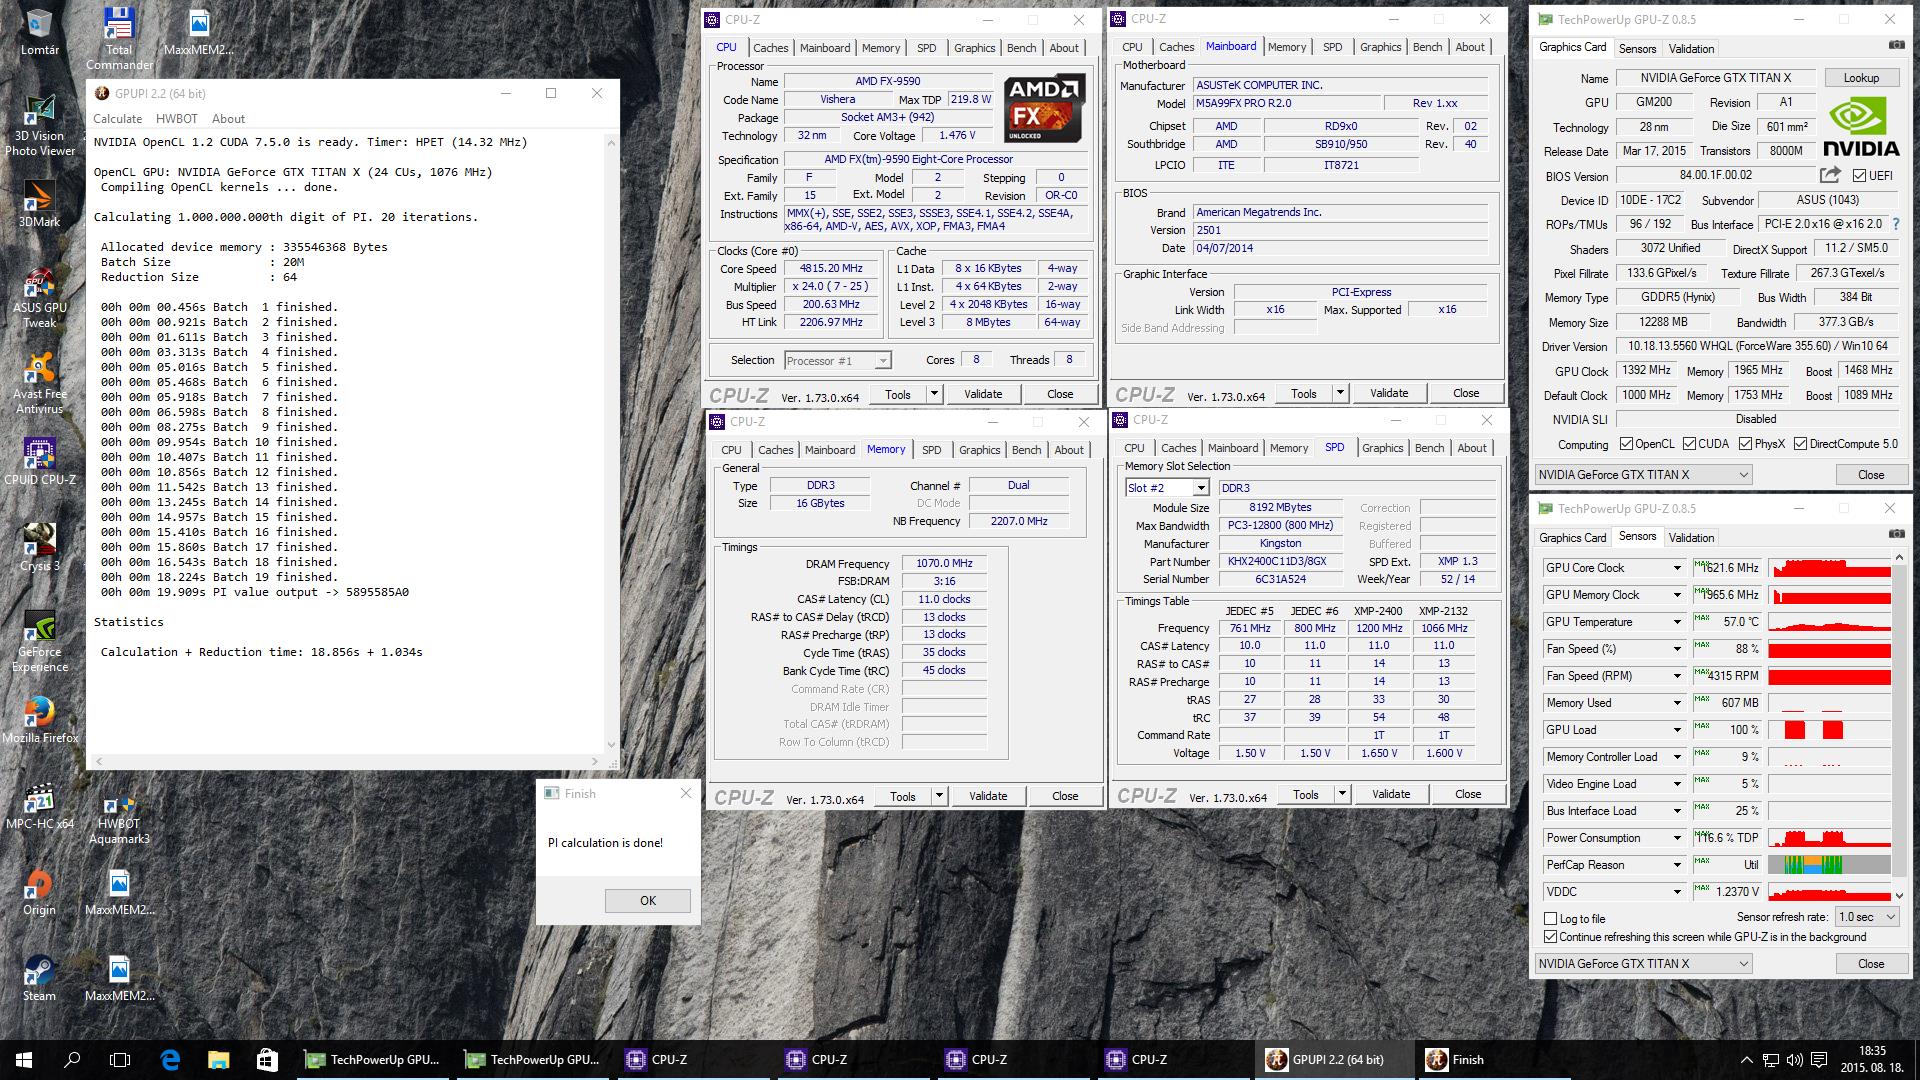
Task: Open the Calculate menu in GPUPI
Action: click(117, 118)
